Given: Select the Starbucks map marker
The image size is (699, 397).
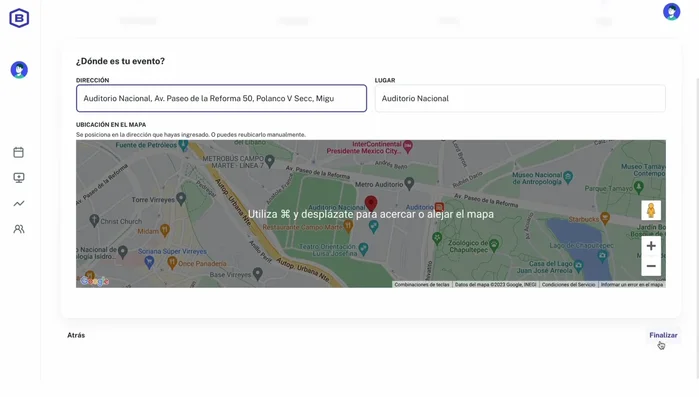Looking at the screenshot, I should click(x=605, y=218).
